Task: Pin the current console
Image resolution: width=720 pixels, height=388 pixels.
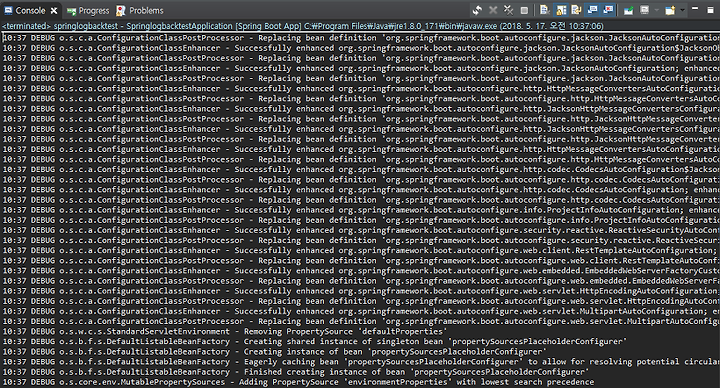Action: tap(629, 10)
